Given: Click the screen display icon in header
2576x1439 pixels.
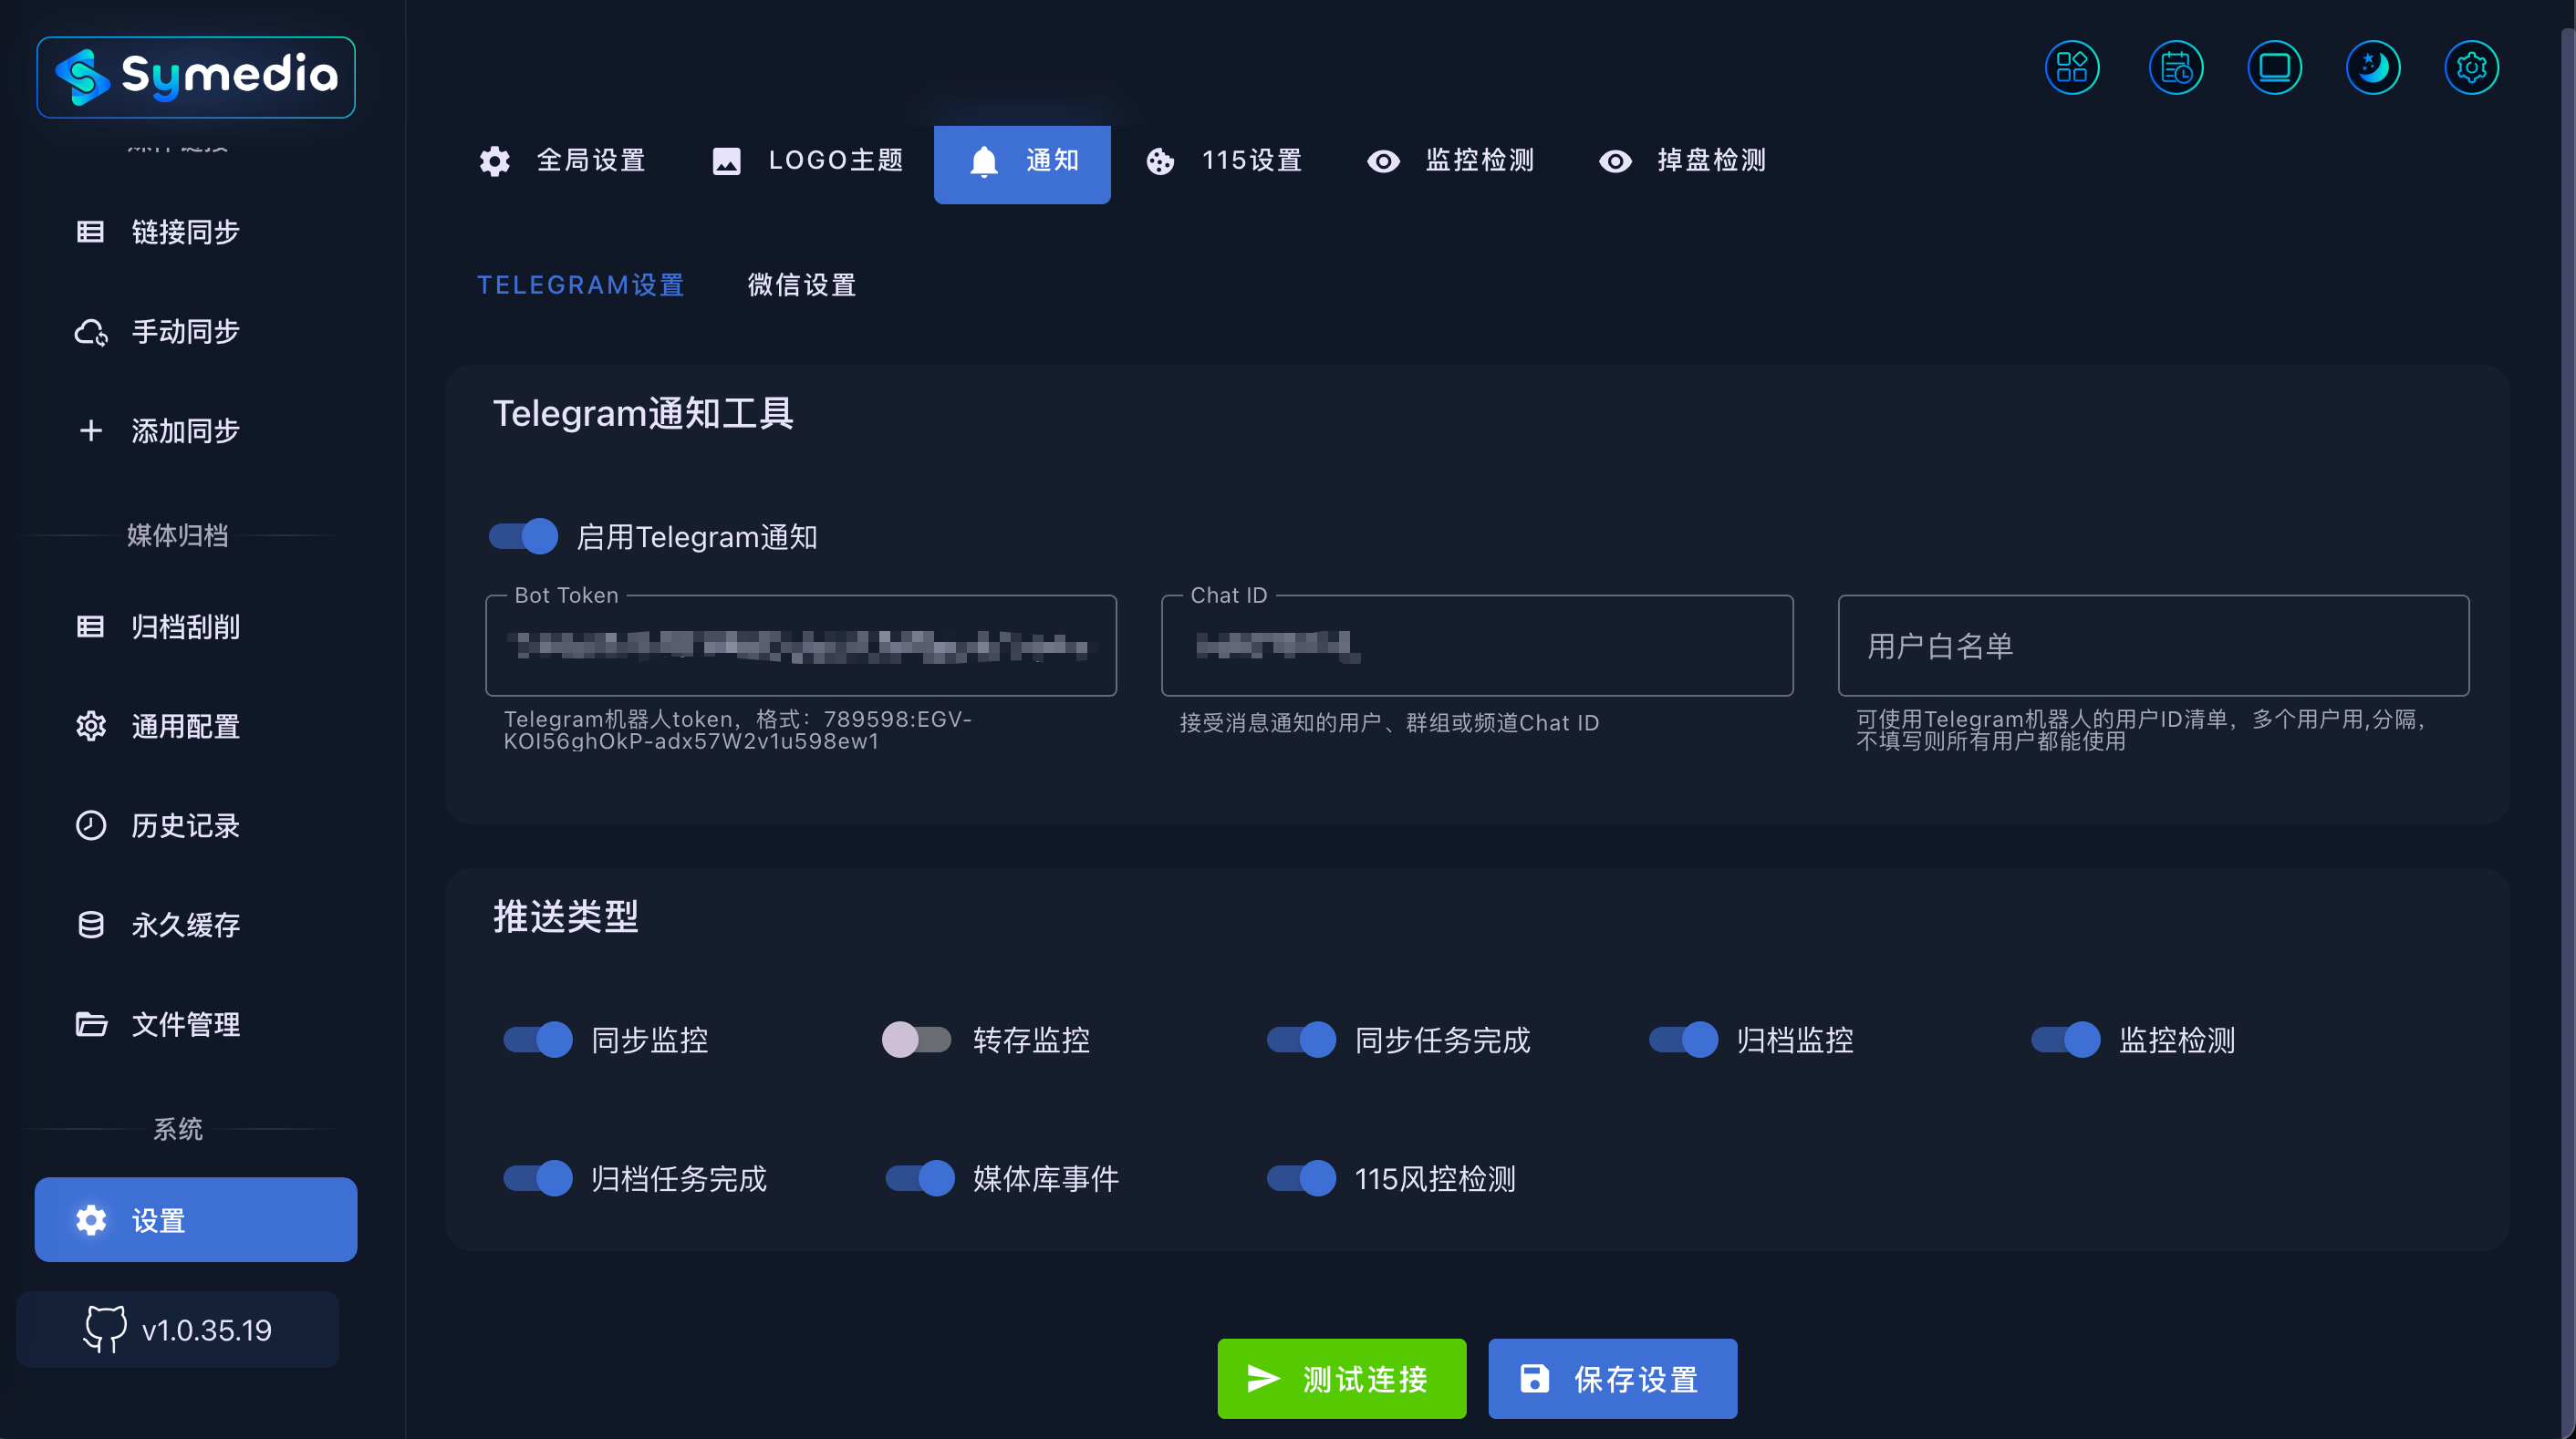Looking at the screenshot, I should coord(2274,68).
